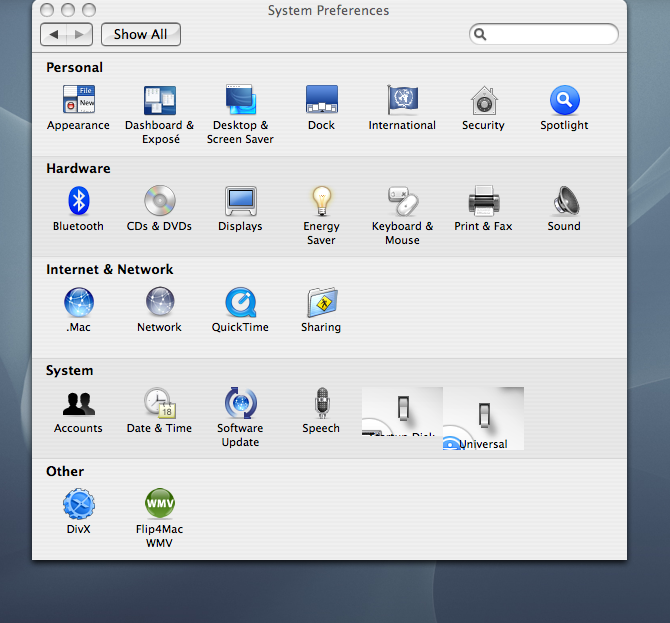Open the Startup Disk pane
Image resolution: width=670 pixels, height=623 pixels.
(402, 411)
